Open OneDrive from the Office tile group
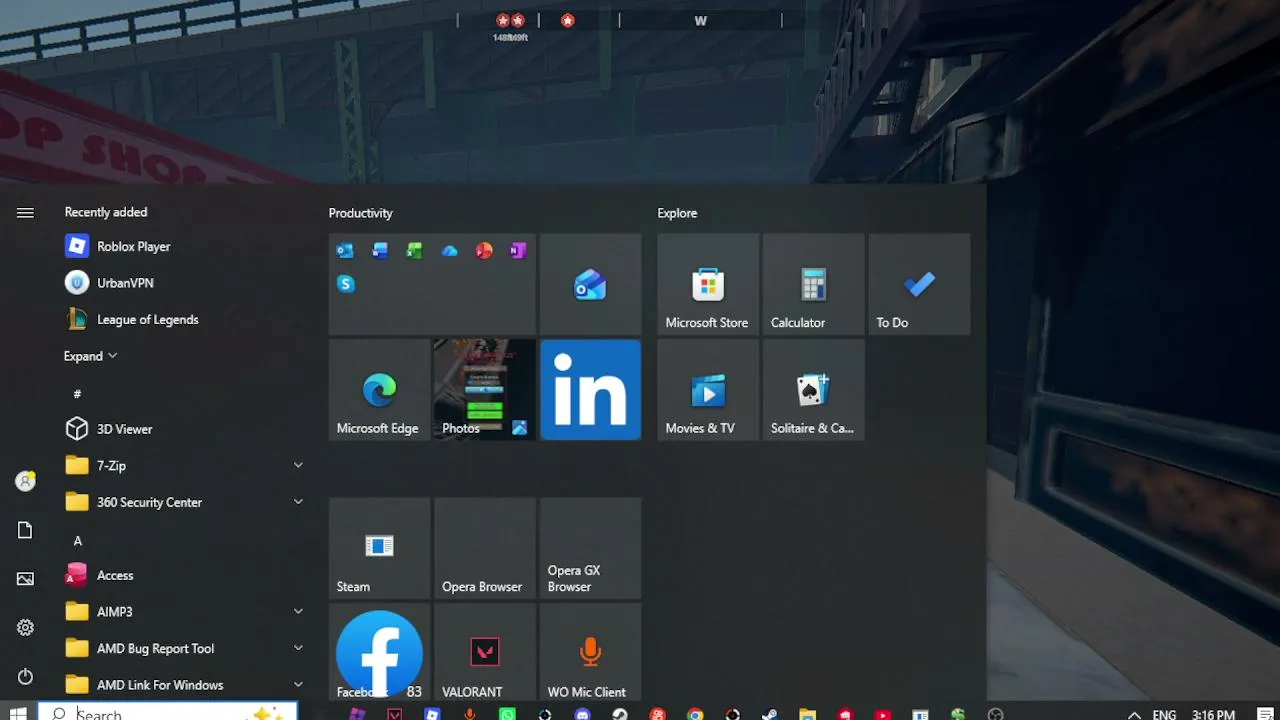Image resolution: width=1280 pixels, height=720 pixels. (449, 250)
